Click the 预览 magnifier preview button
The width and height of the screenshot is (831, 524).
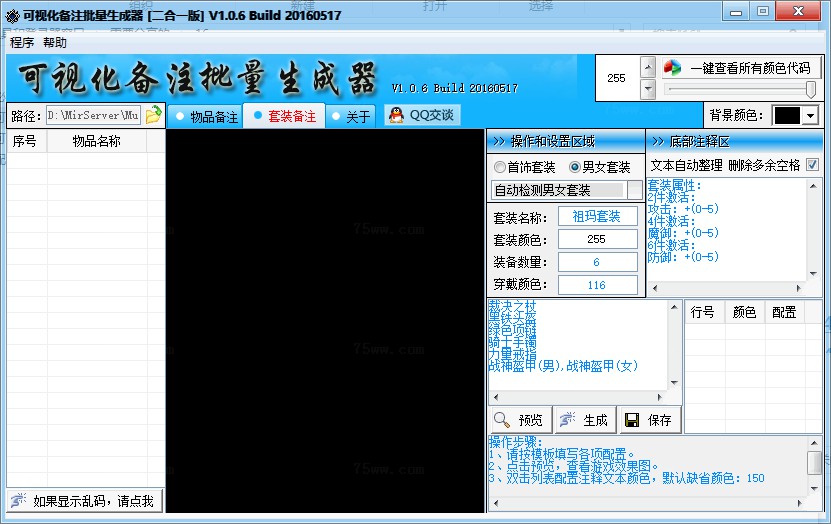(519, 420)
